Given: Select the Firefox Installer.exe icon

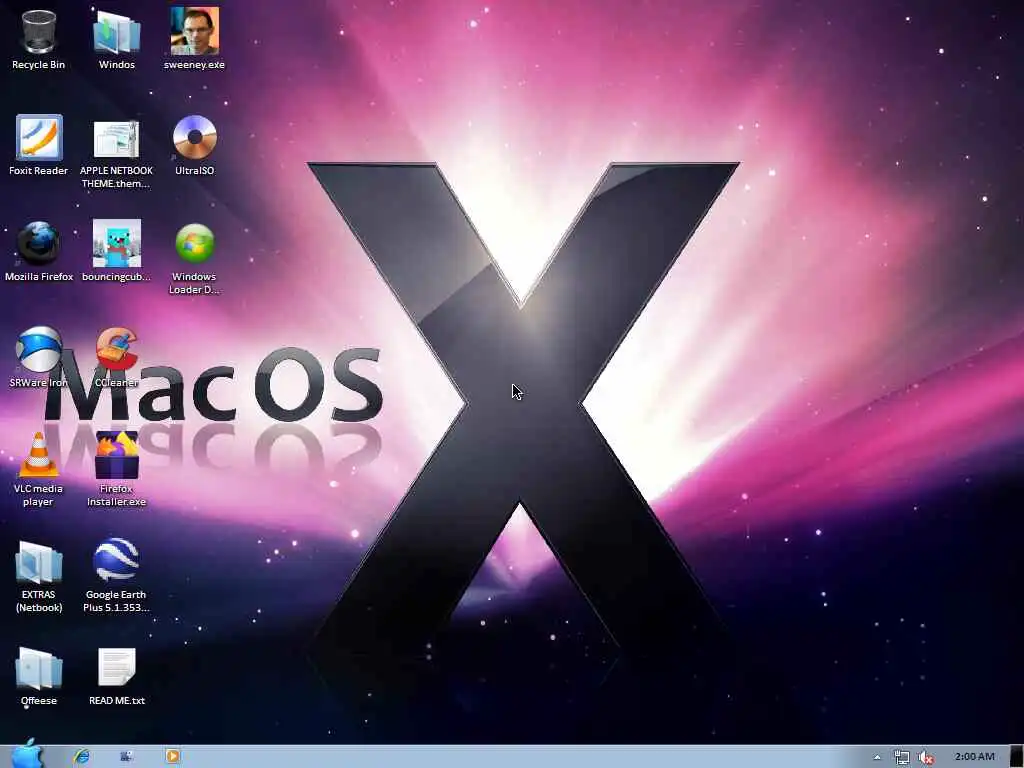Looking at the screenshot, I should [117, 455].
